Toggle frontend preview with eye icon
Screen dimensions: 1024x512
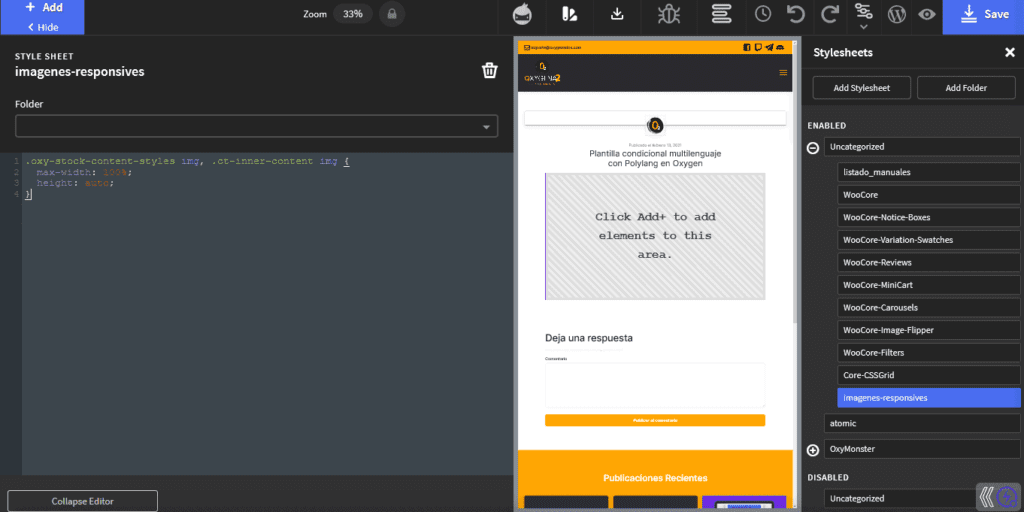coord(927,14)
